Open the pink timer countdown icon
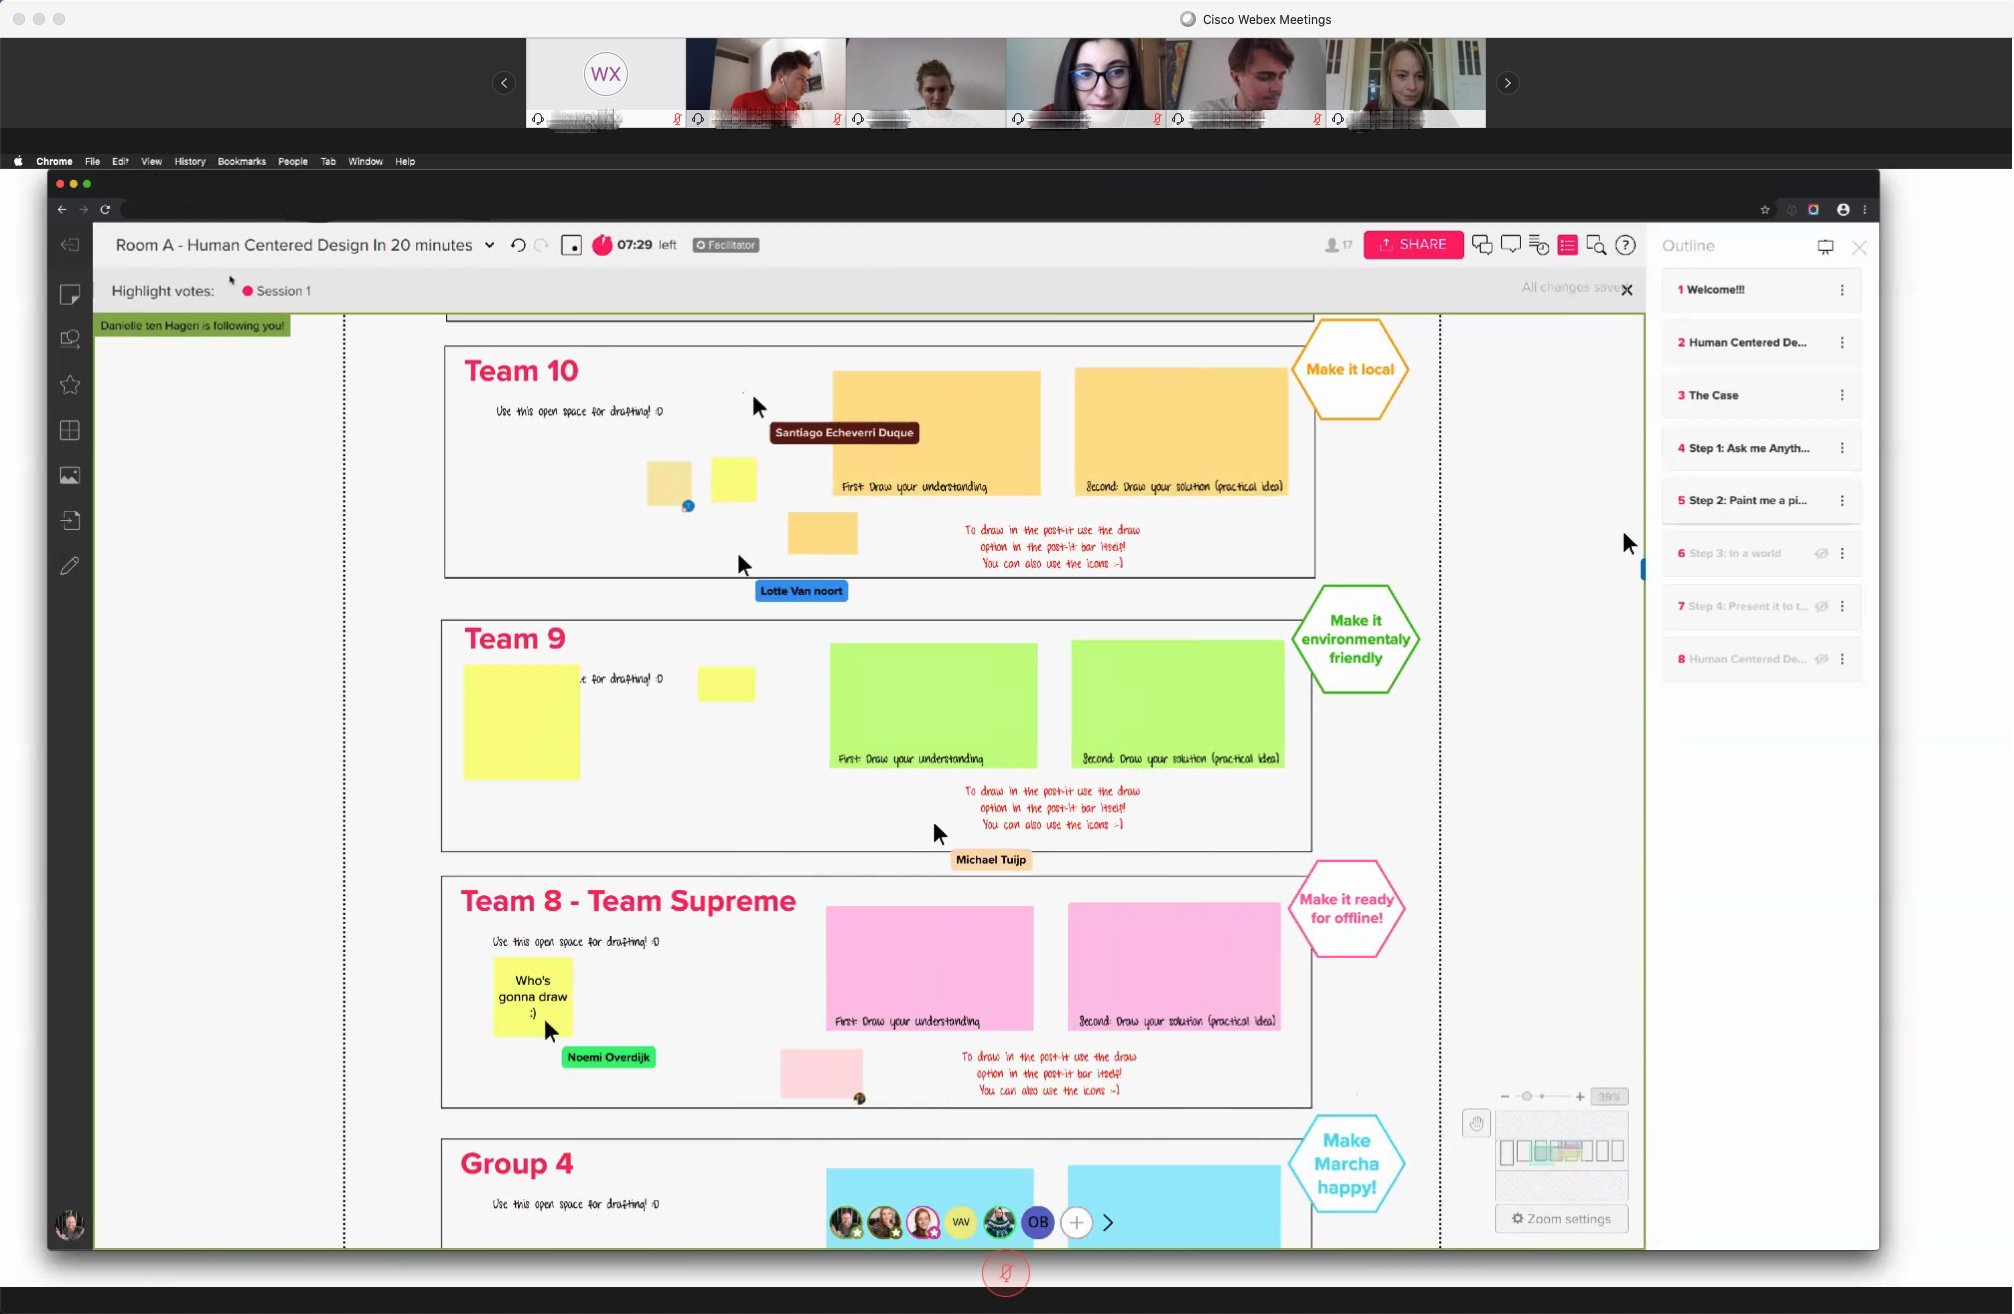Viewport: 2014px width, 1314px height. point(602,245)
